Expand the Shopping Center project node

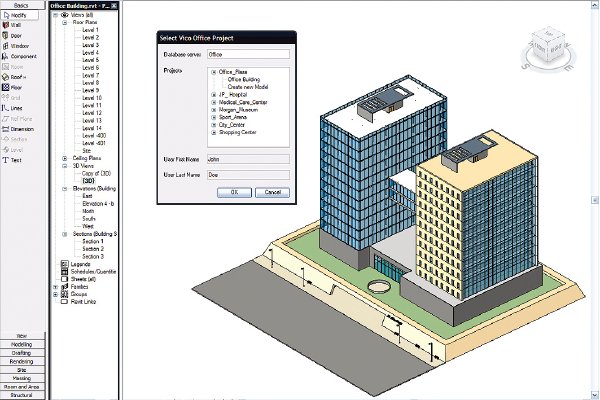(x=214, y=132)
